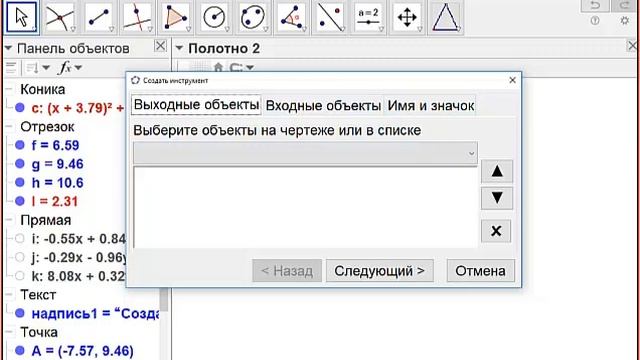Image resolution: width=640 pixels, height=360 pixels.
Task: Switch to Имя и значок tab
Action: (x=431, y=106)
